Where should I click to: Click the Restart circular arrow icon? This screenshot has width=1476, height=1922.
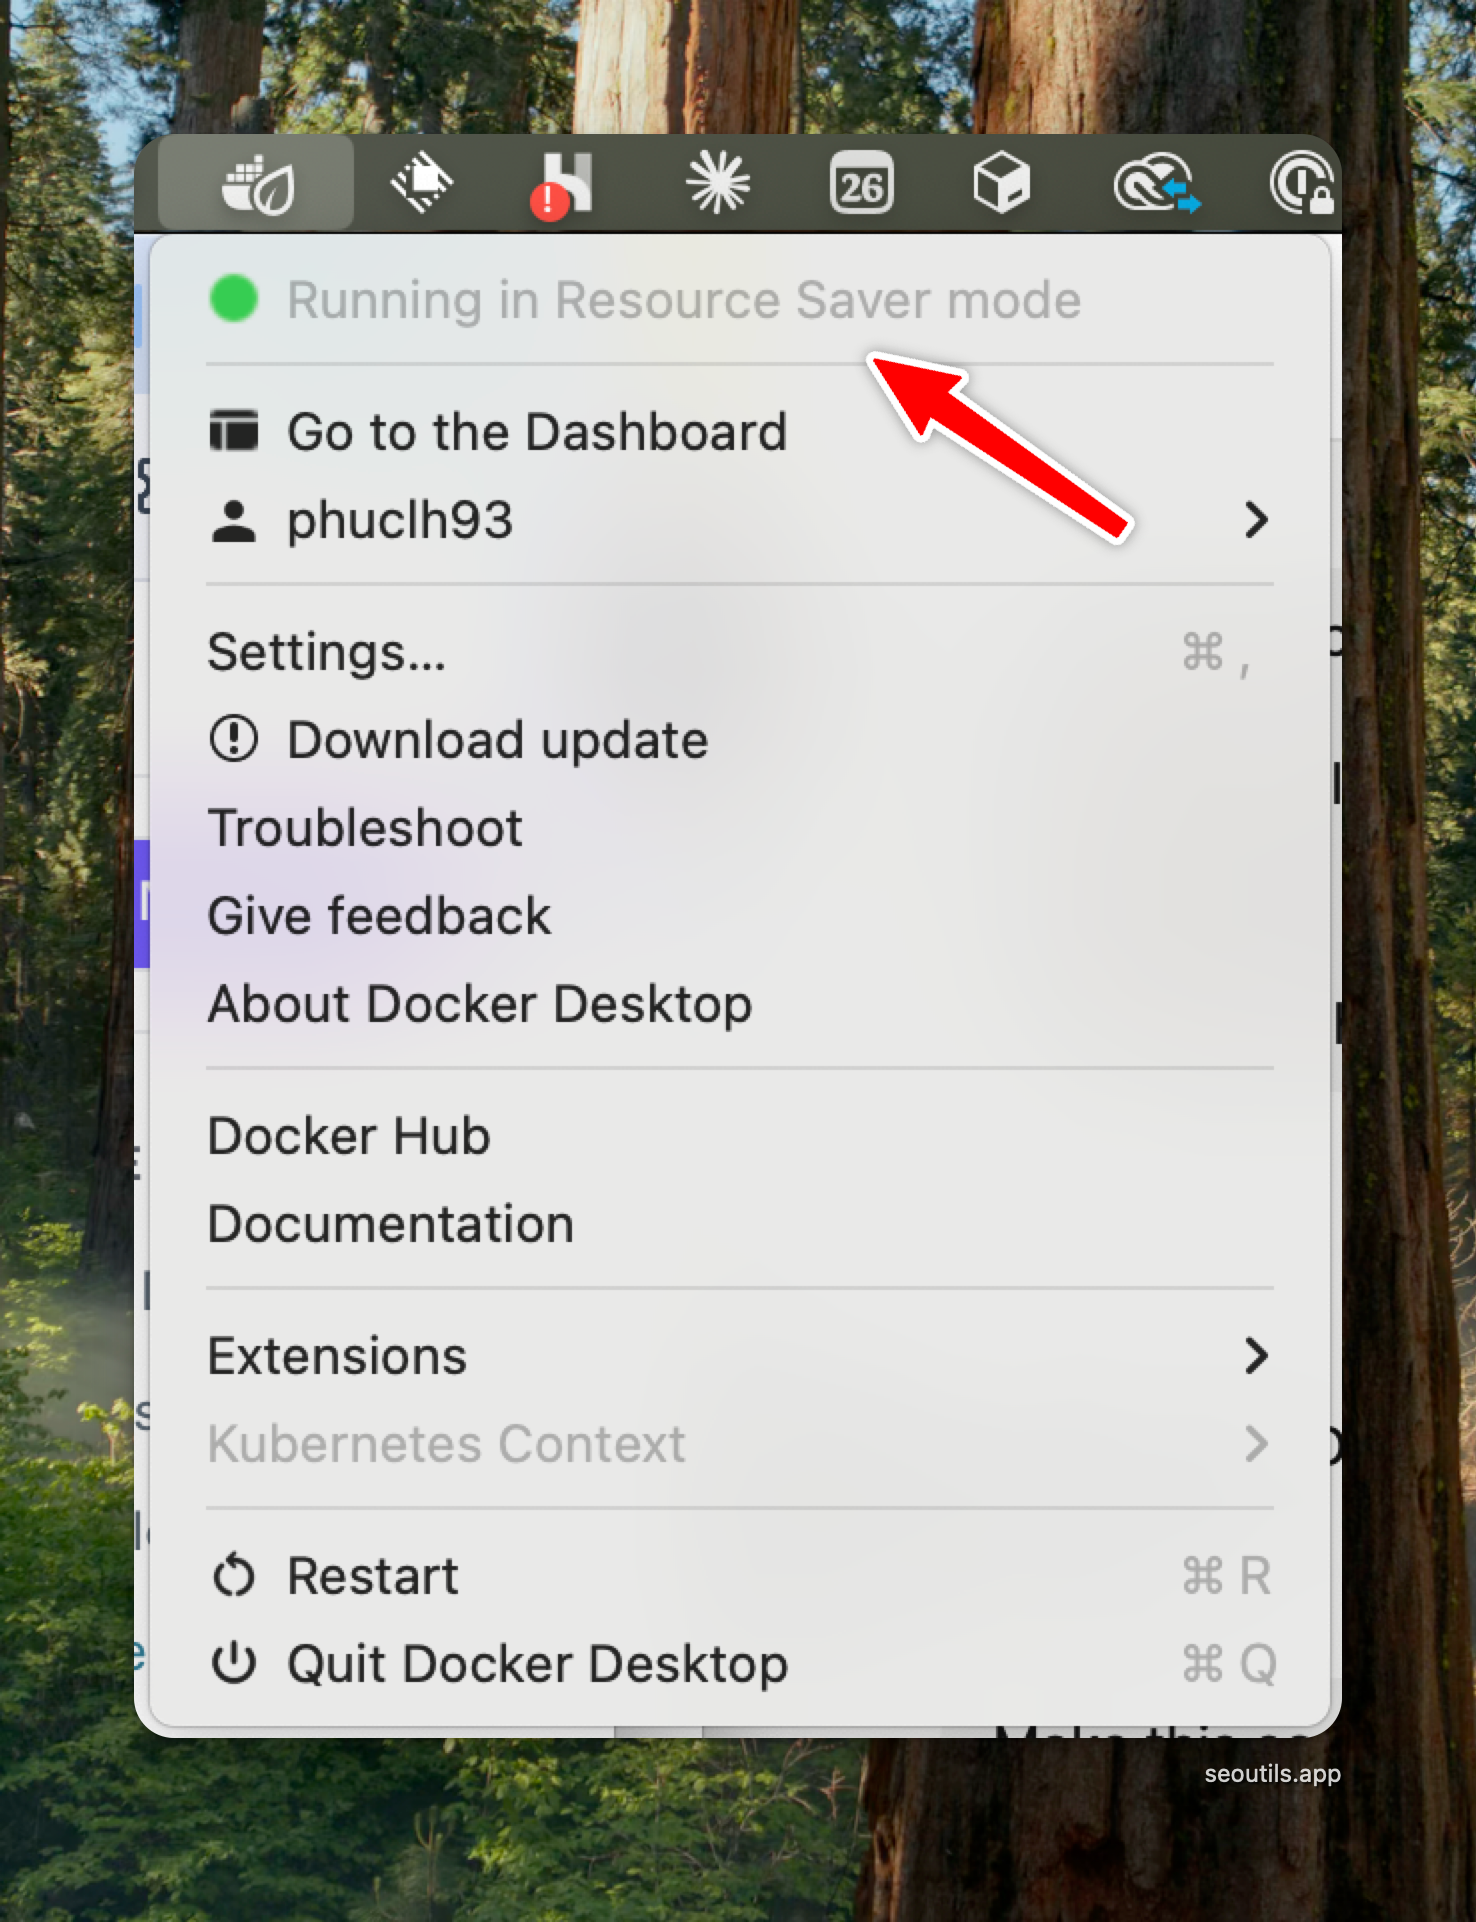(x=234, y=1576)
